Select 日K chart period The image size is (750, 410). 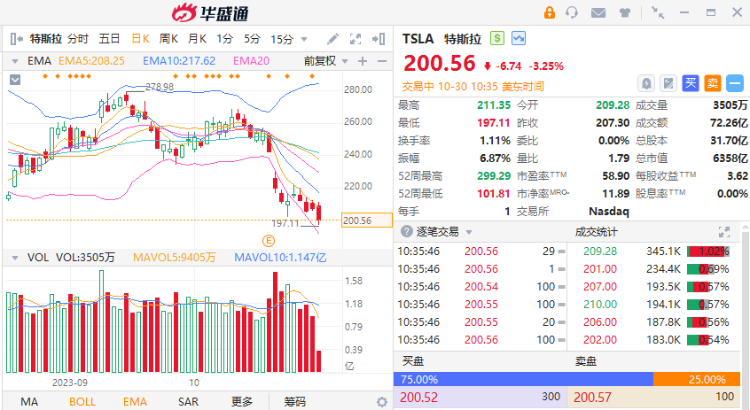pos(141,39)
